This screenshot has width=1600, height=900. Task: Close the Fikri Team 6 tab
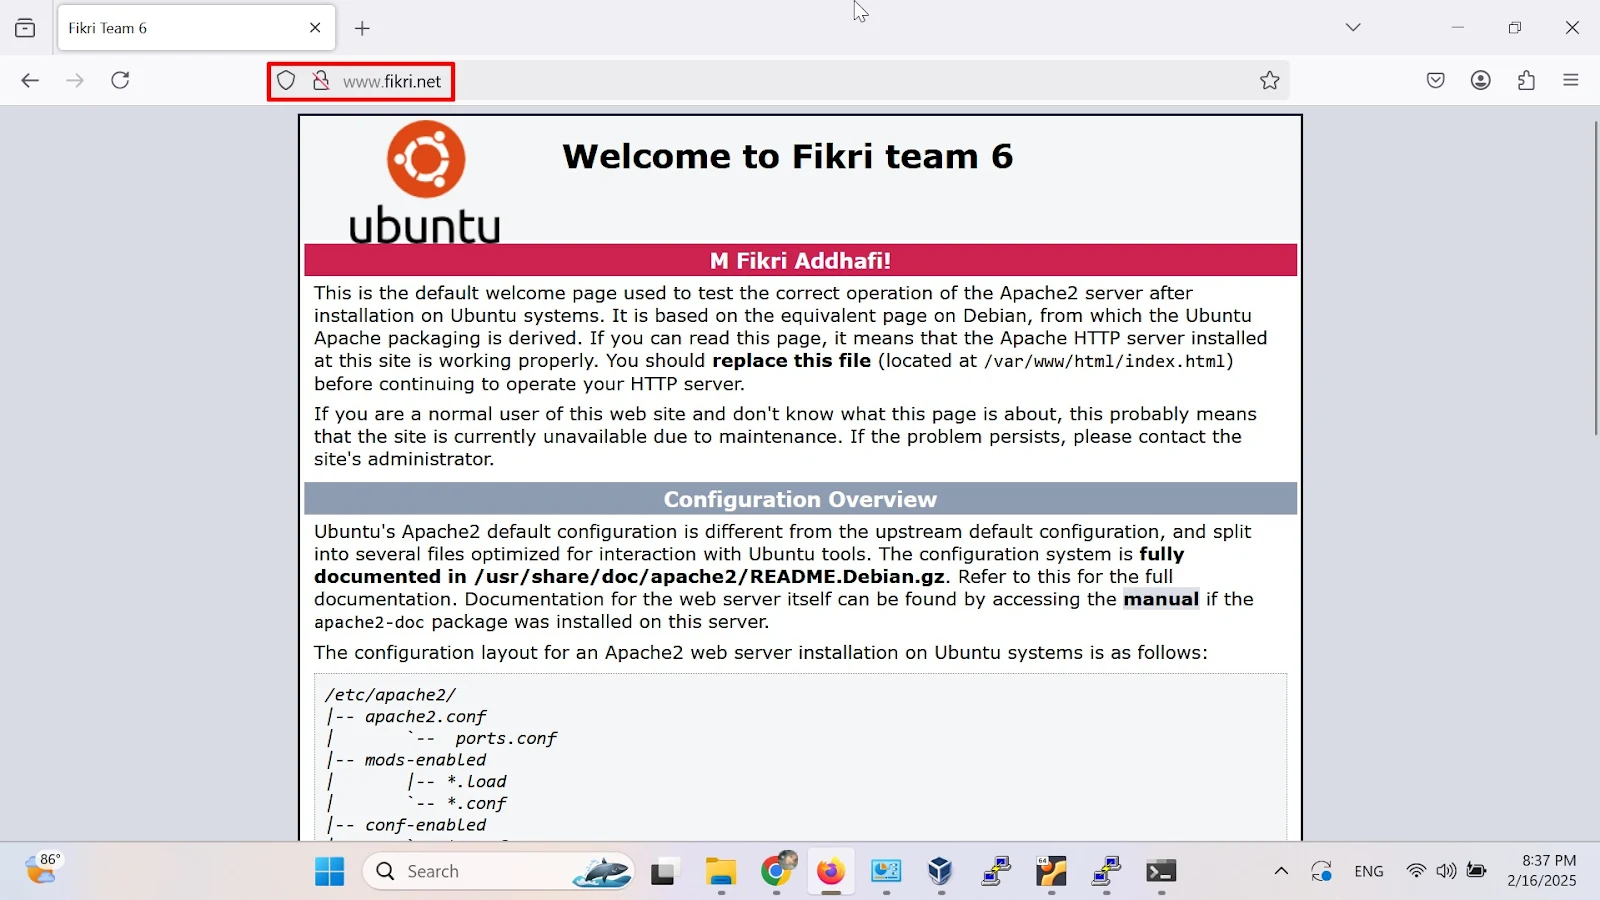tap(315, 28)
